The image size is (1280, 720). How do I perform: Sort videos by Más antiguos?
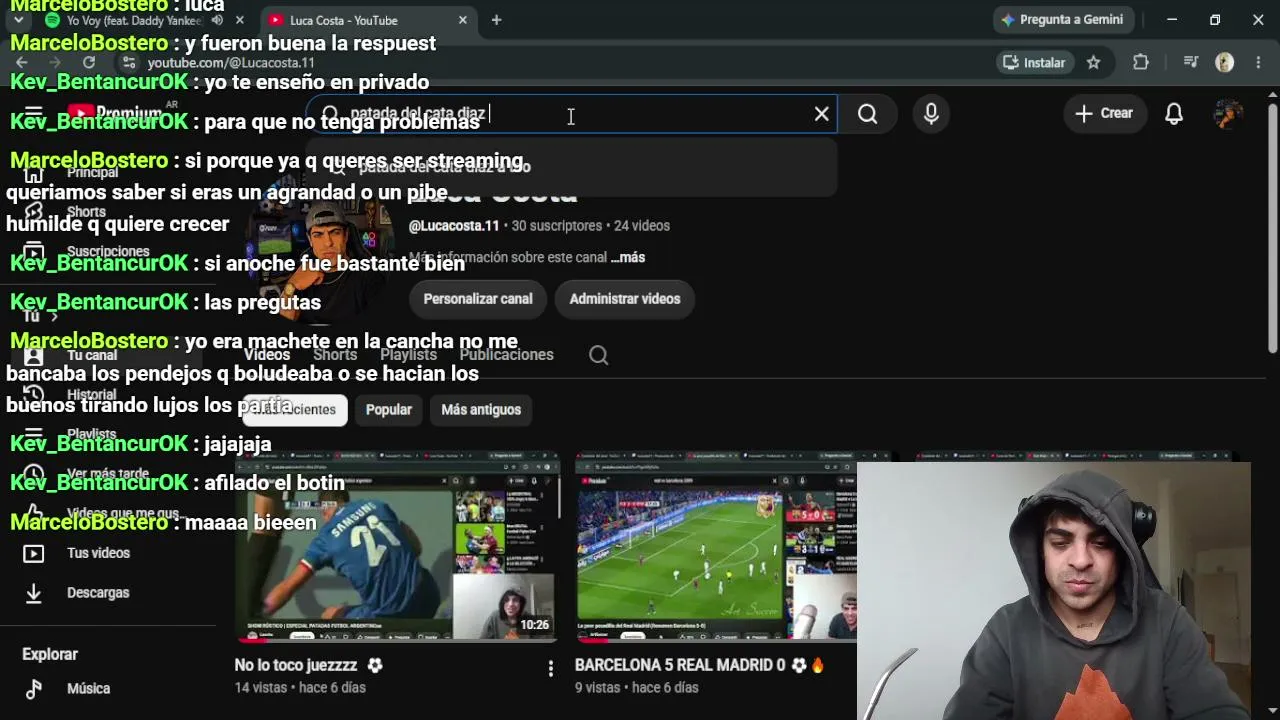(481, 410)
